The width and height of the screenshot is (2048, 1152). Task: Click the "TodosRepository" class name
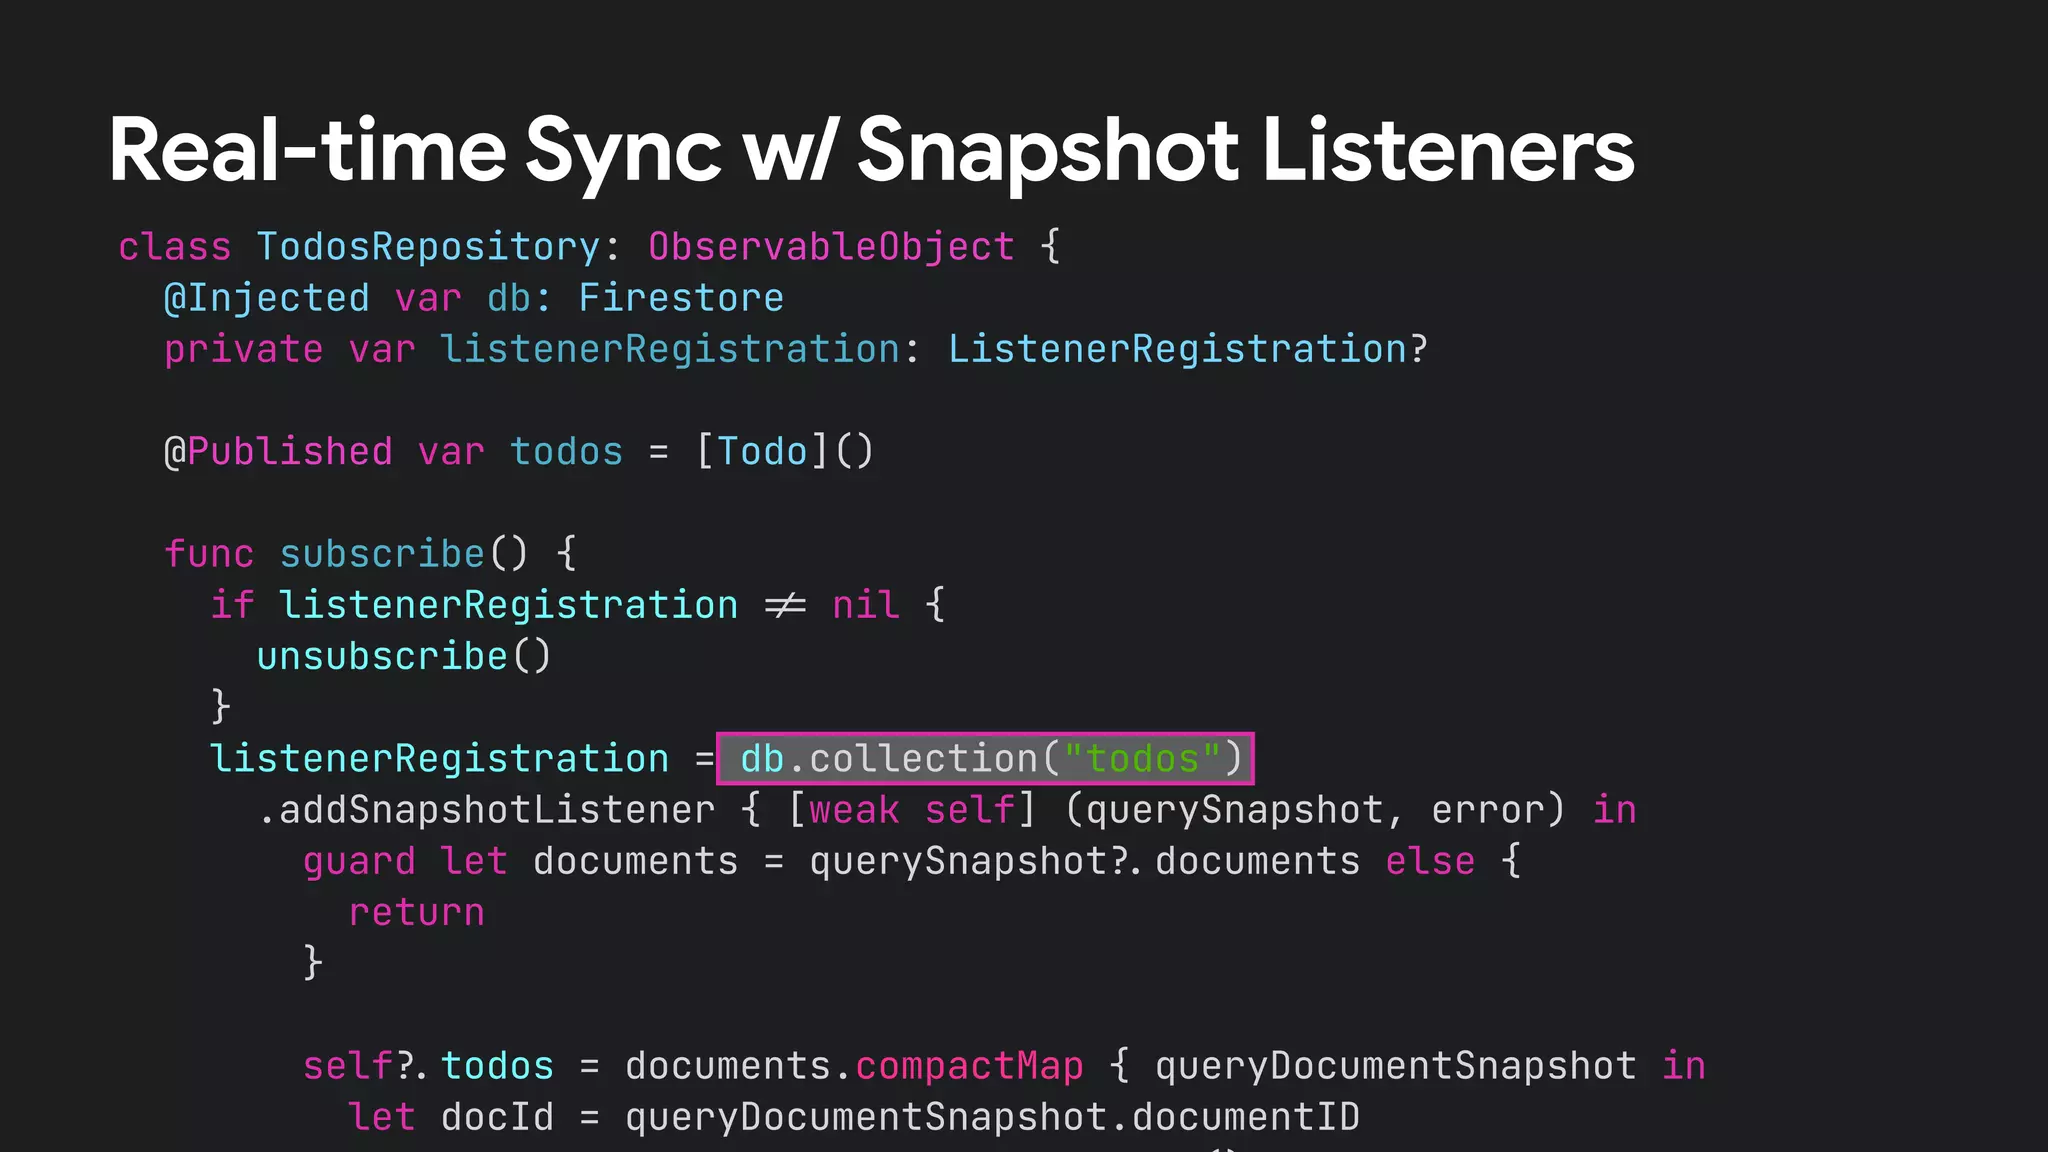(429, 246)
